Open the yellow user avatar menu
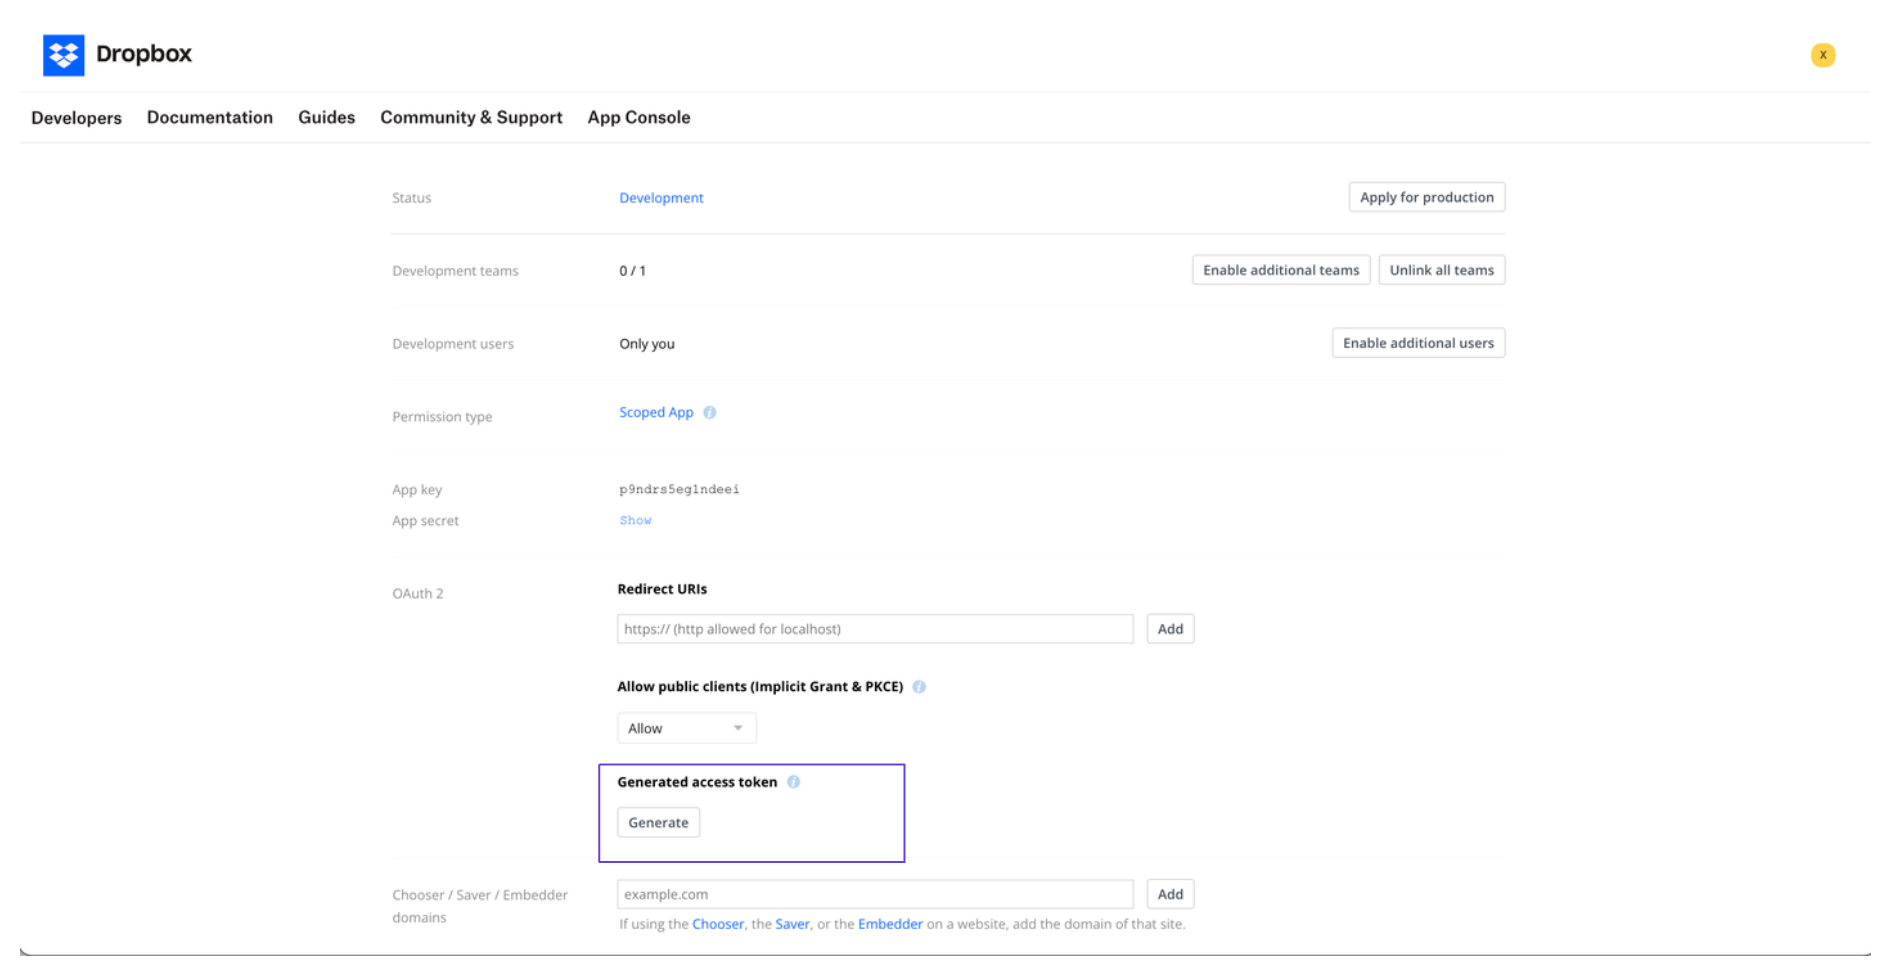Image resolution: width=1891 pixels, height=975 pixels. tap(1822, 55)
